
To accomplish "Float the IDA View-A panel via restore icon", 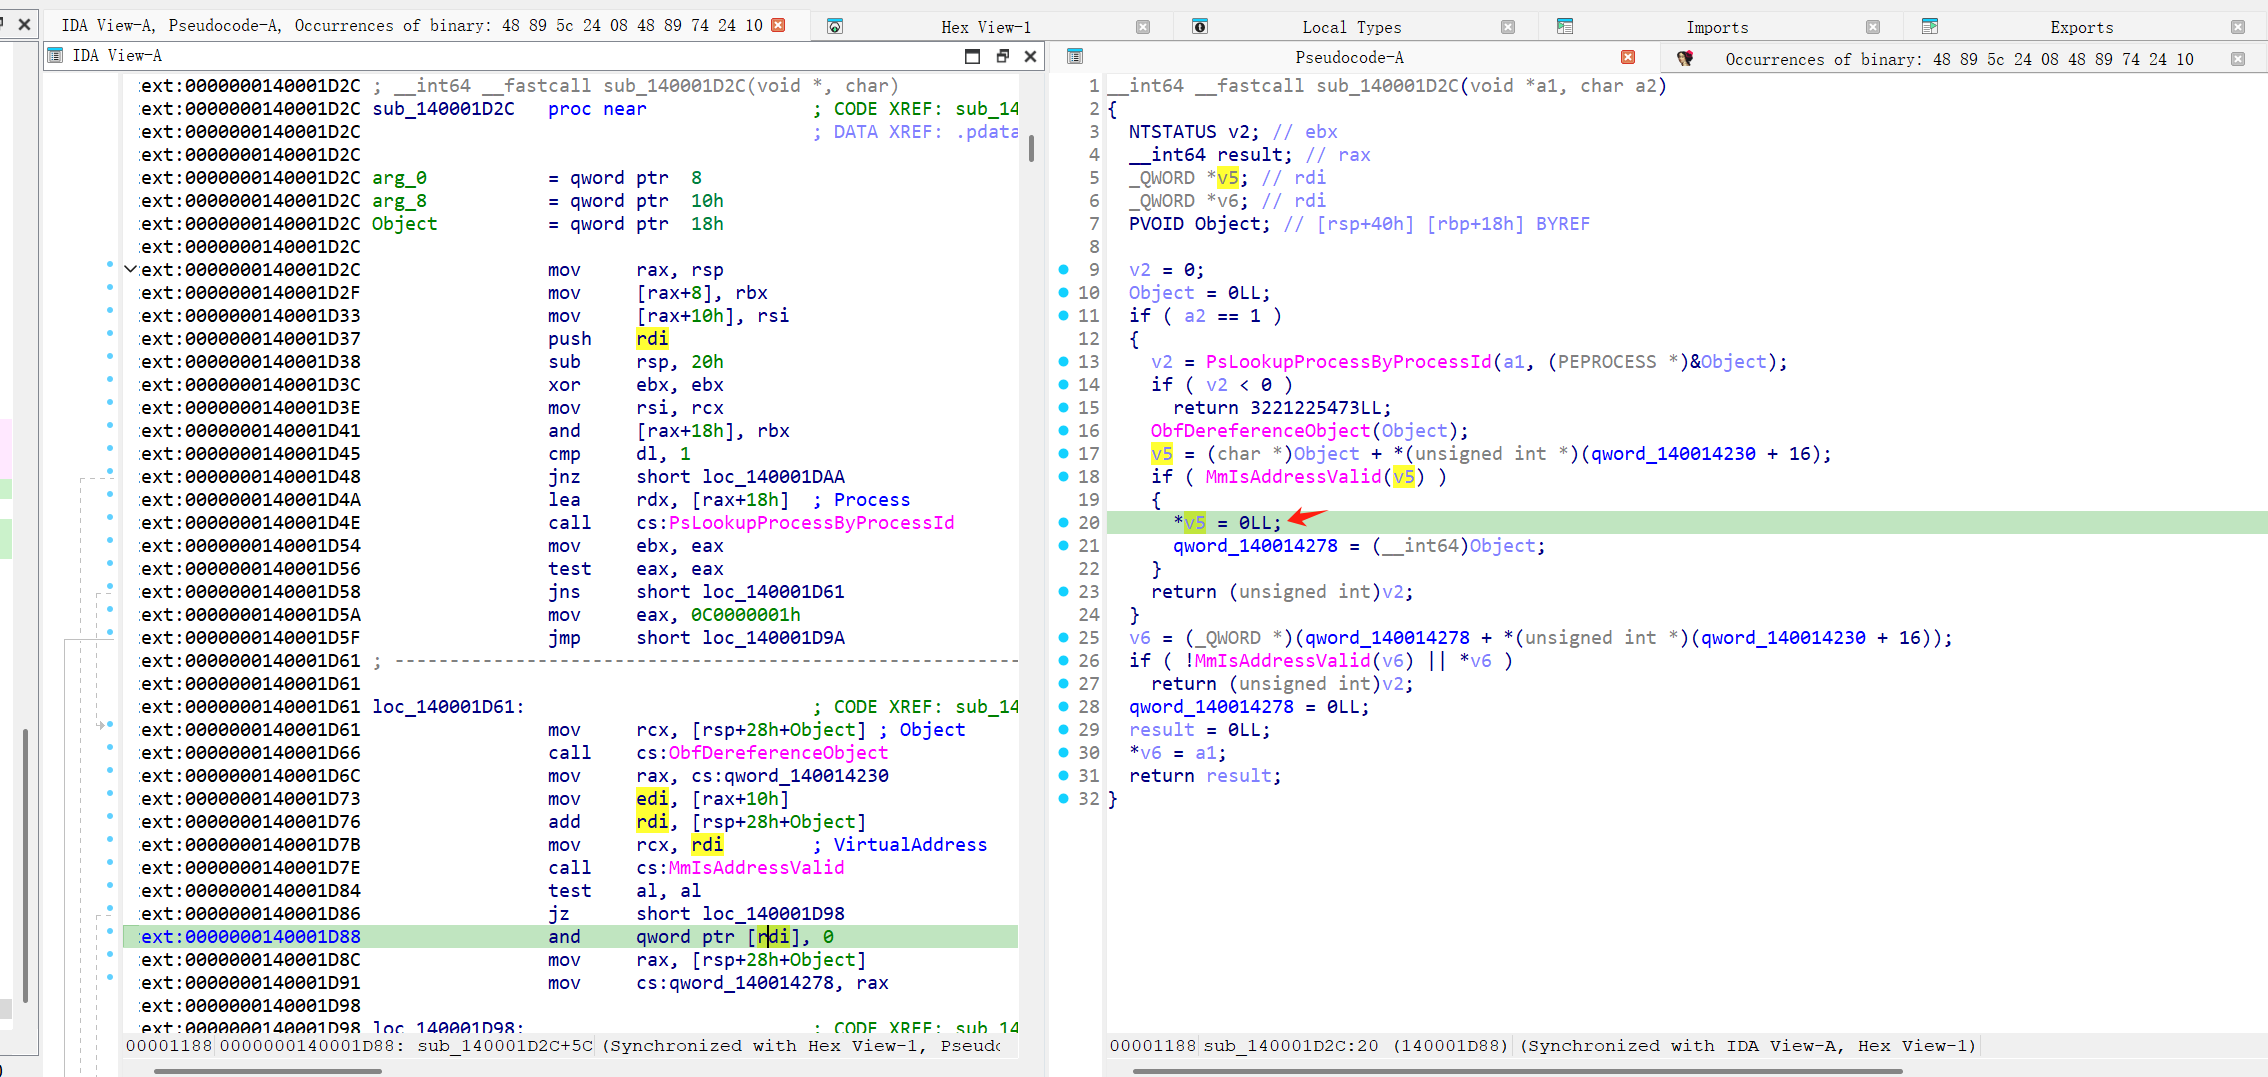I will pyautogui.click(x=1002, y=56).
